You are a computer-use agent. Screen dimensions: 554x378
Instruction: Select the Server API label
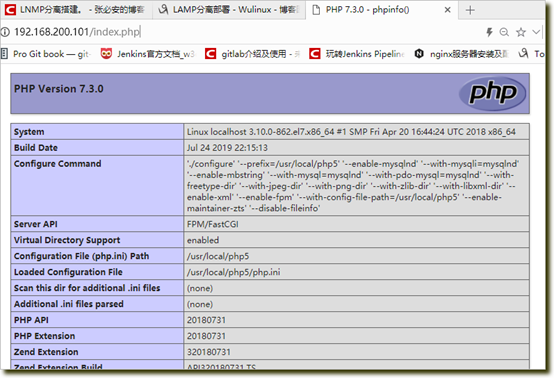coord(36,224)
